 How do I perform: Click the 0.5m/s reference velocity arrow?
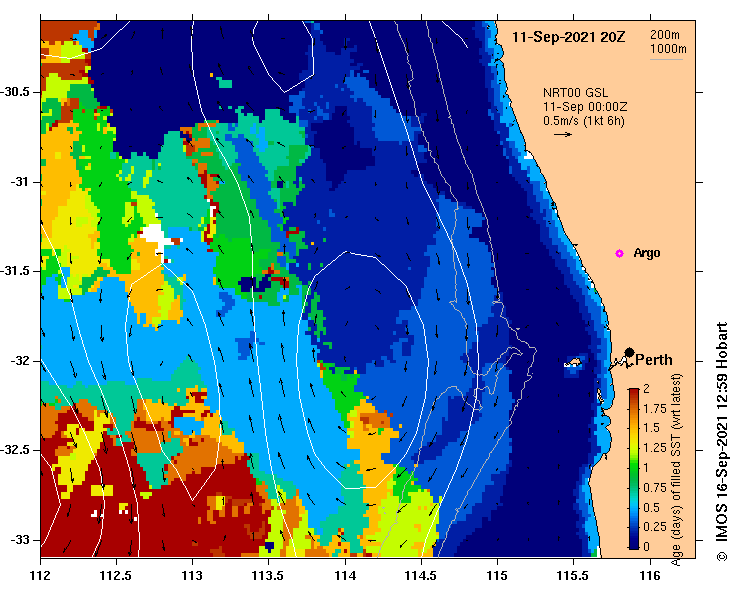563,135
